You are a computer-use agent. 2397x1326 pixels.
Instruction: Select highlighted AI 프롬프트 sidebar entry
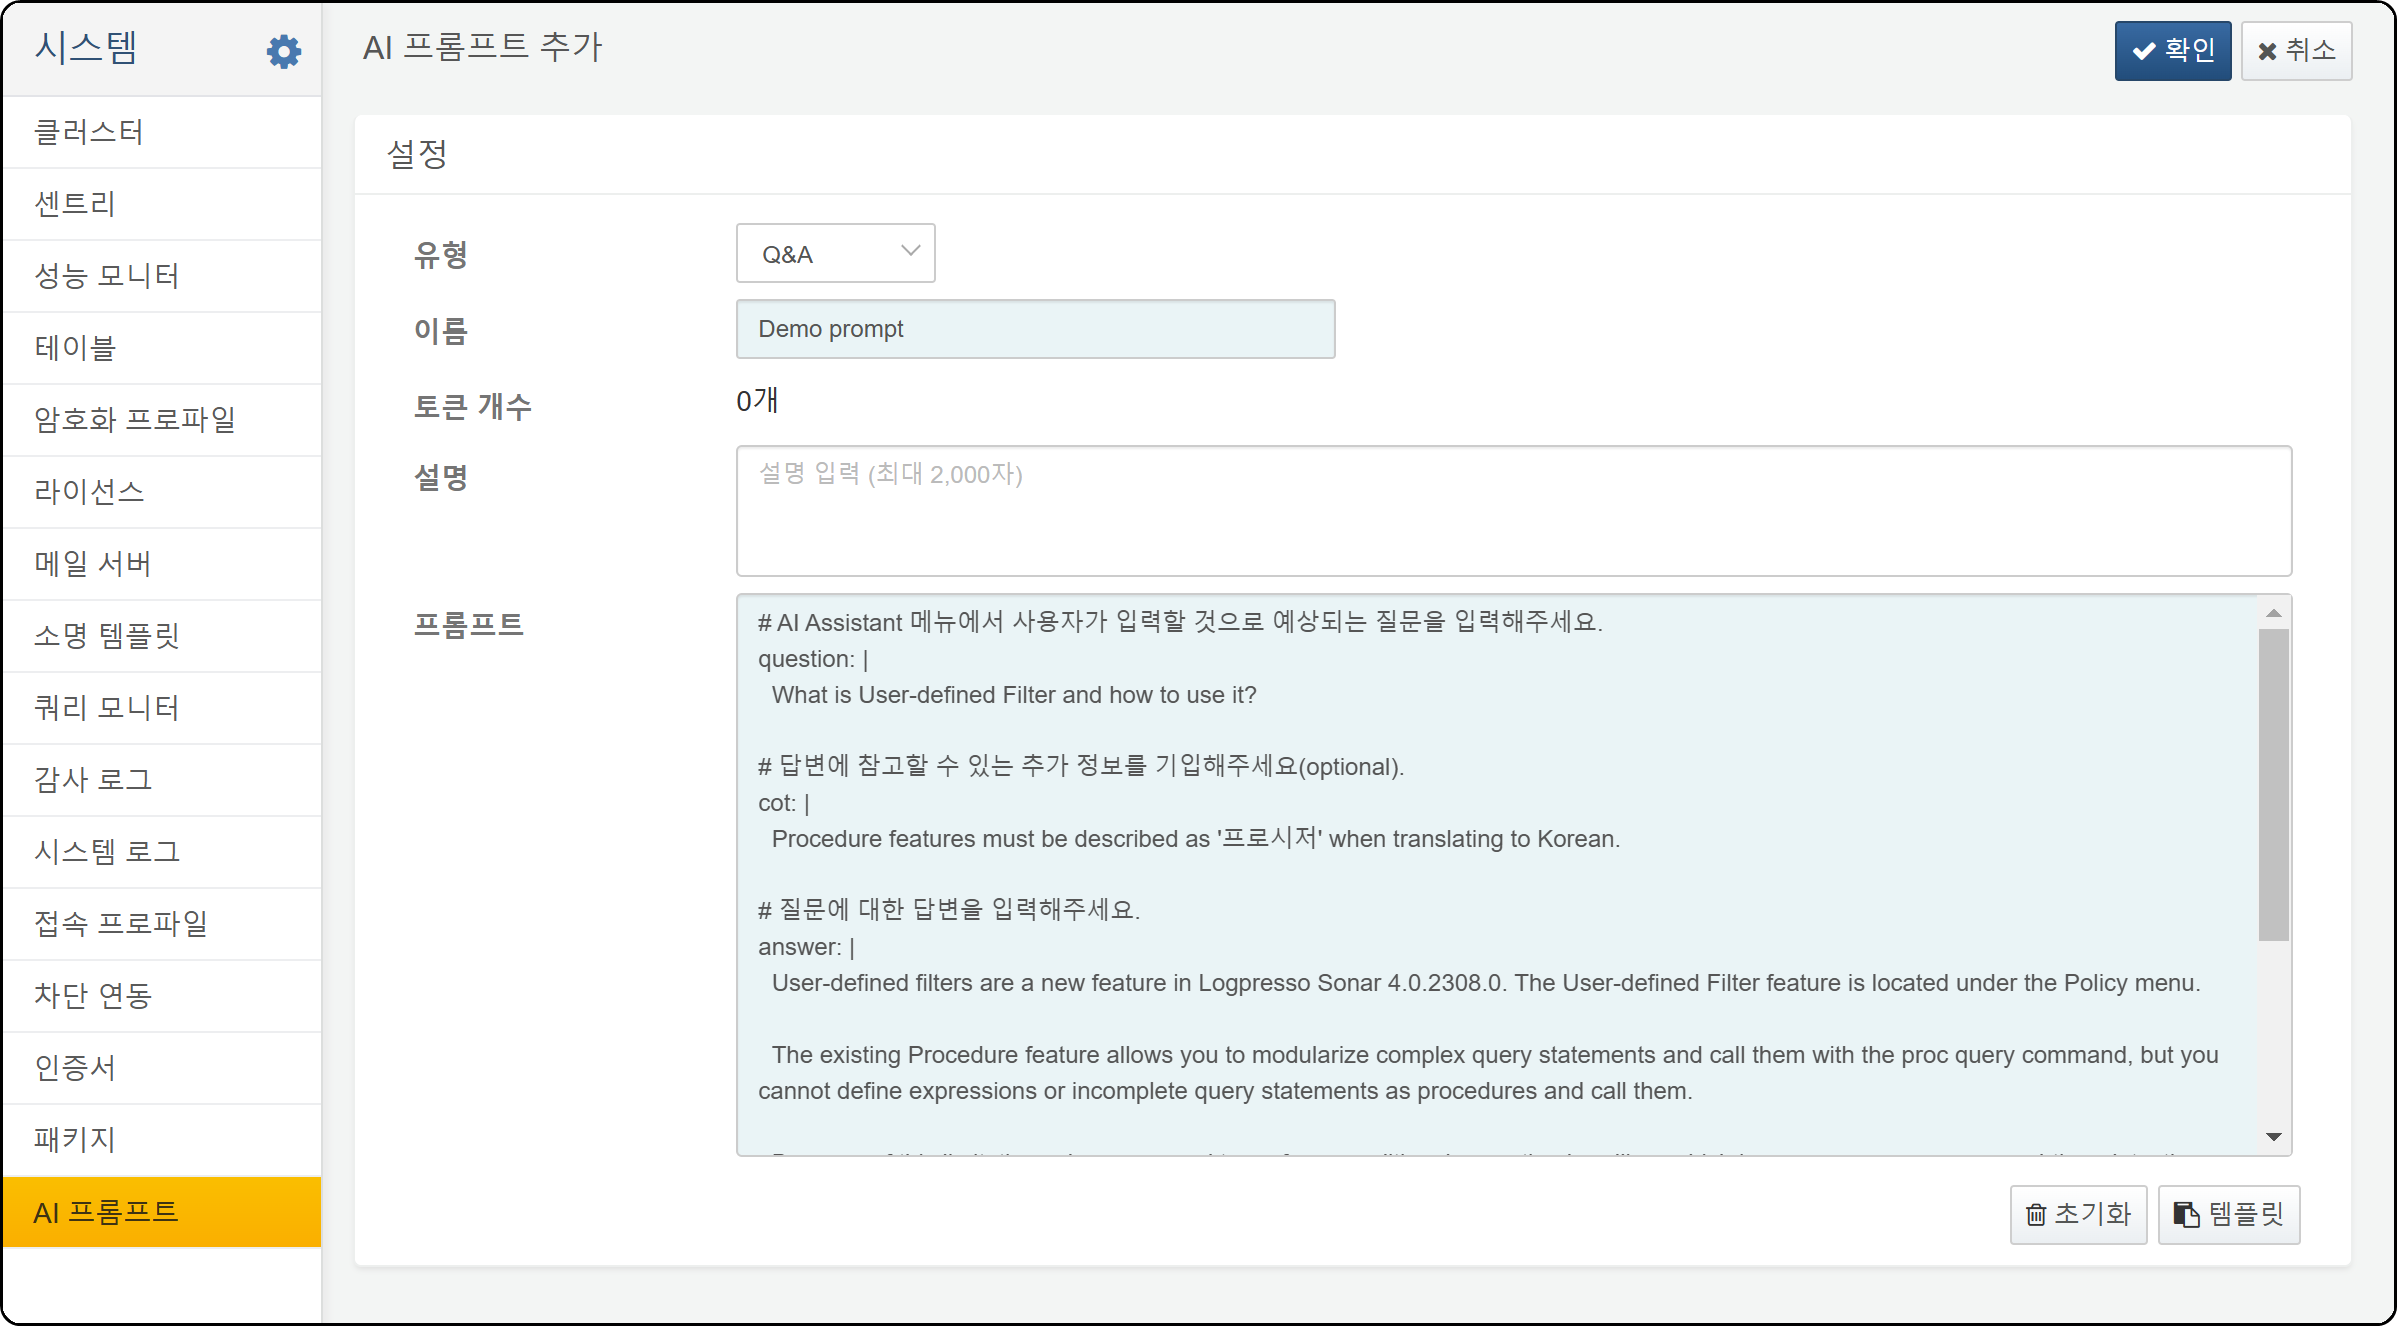pos(162,1212)
